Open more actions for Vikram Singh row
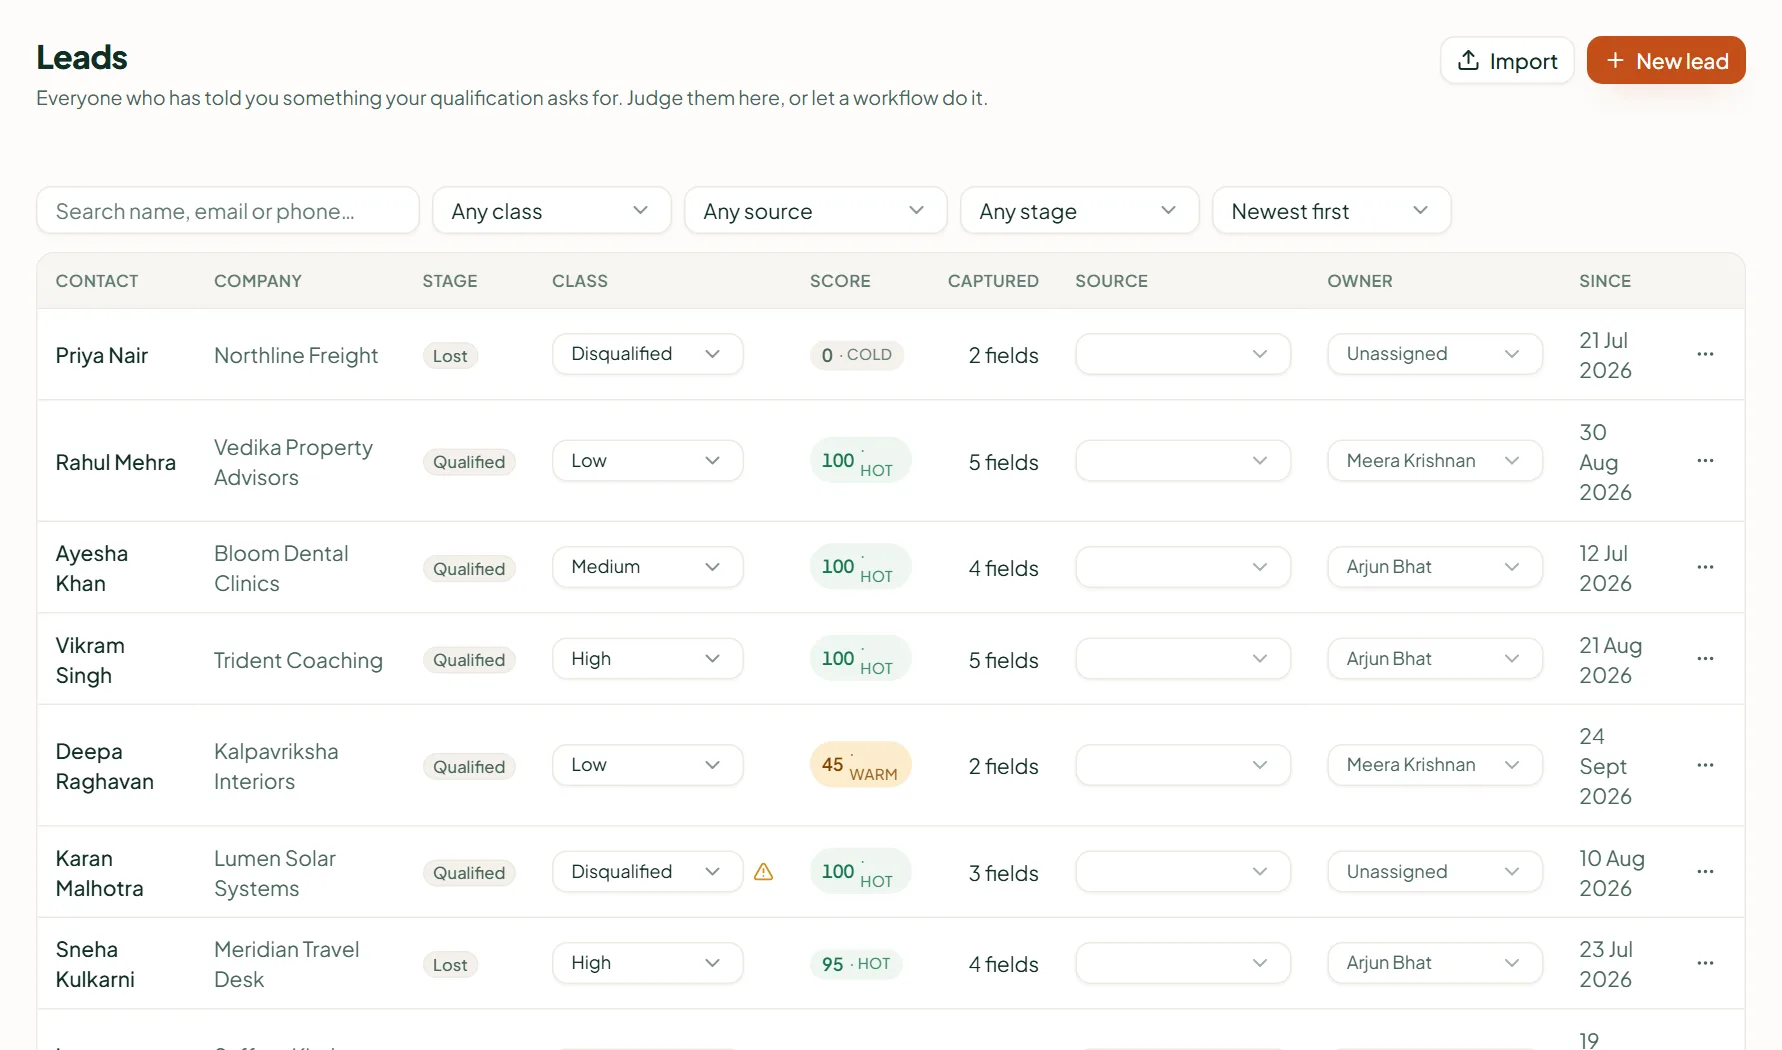The height and width of the screenshot is (1050, 1782). click(1705, 659)
